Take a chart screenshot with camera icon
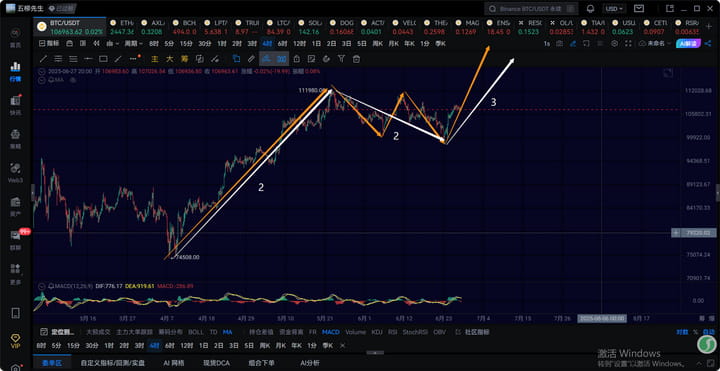 coord(559,44)
